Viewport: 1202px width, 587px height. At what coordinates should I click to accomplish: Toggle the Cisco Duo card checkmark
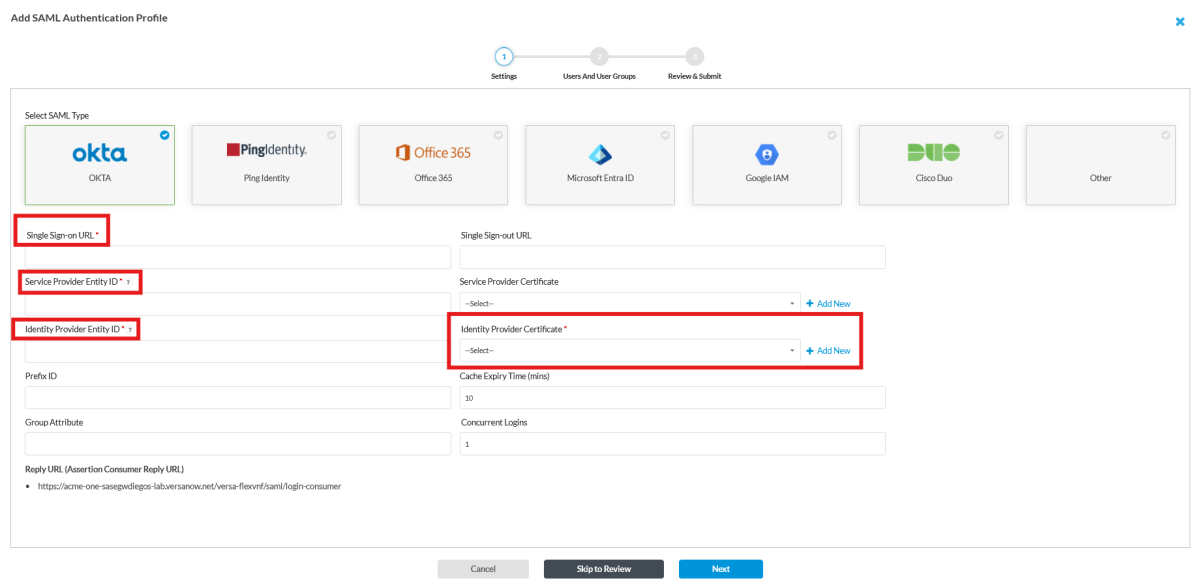(999, 134)
